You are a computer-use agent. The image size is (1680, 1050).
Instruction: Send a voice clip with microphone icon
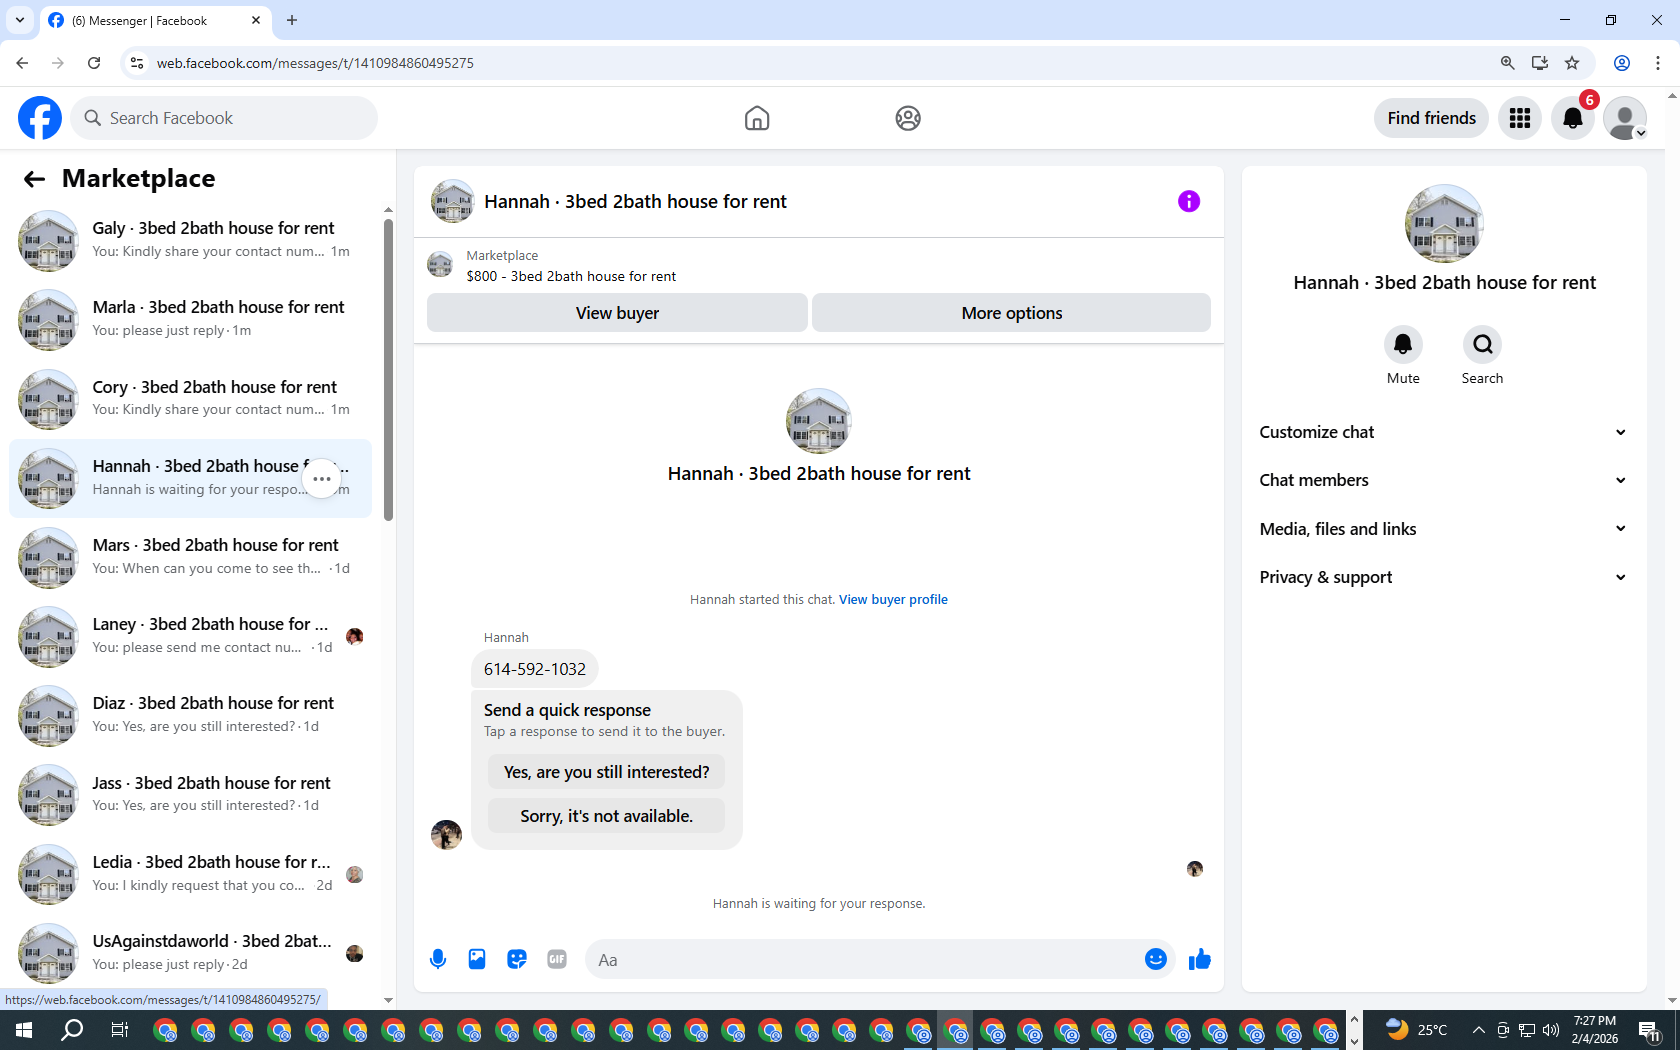coord(438,959)
